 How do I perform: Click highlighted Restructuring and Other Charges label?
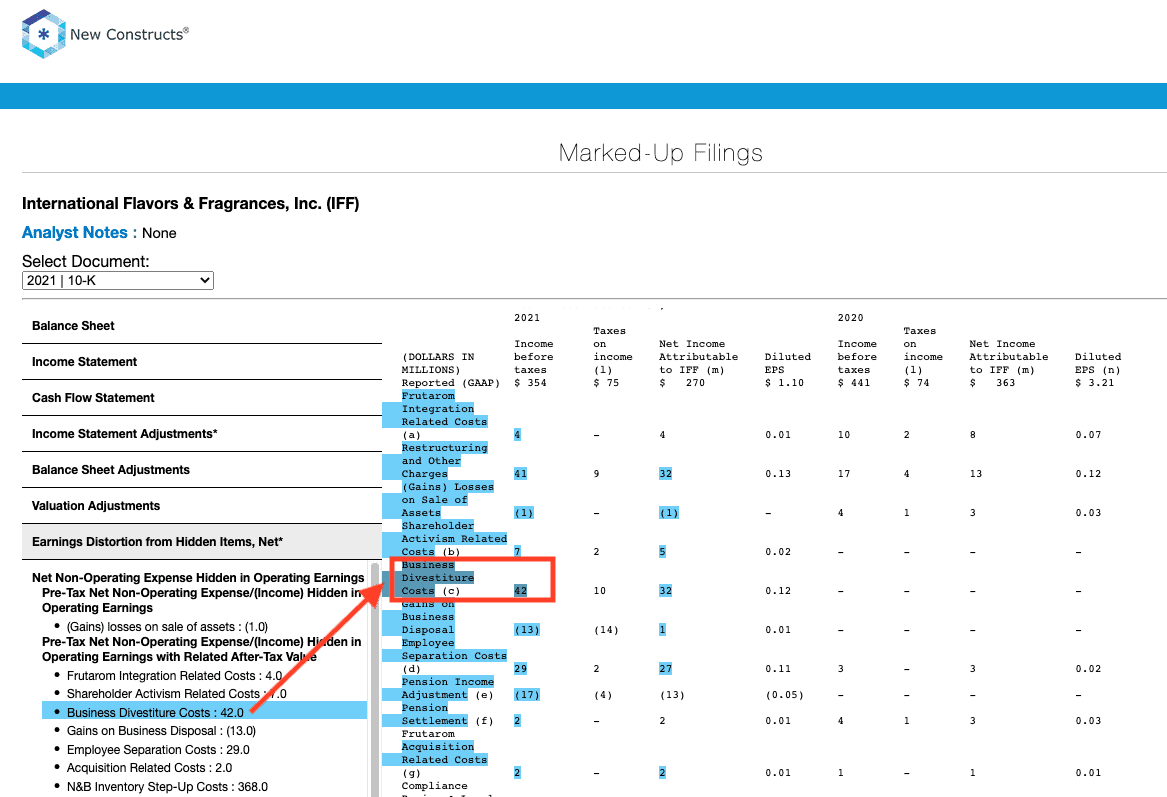[x=444, y=461]
